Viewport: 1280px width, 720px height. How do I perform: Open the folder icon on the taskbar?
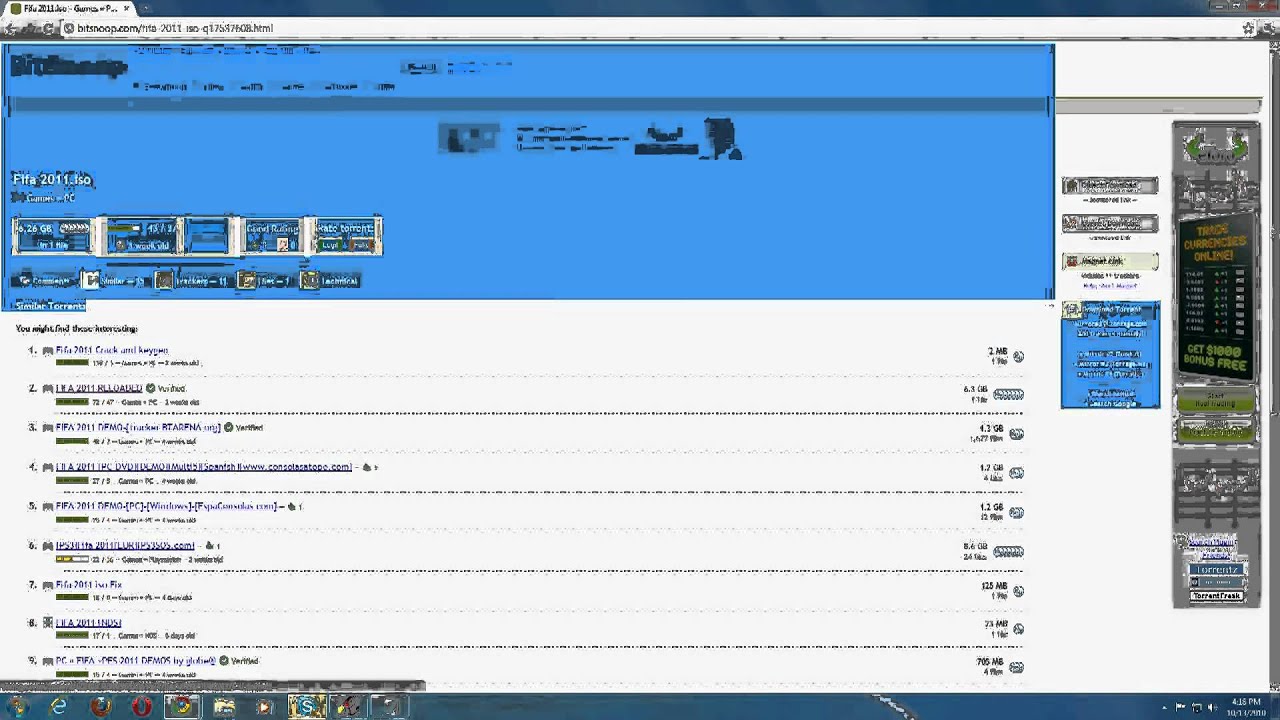coord(224,707)
